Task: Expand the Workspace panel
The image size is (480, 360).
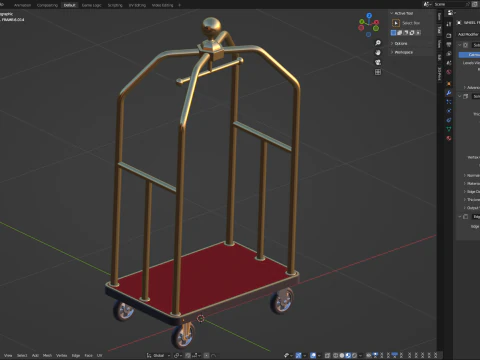Action: [392, 52]
